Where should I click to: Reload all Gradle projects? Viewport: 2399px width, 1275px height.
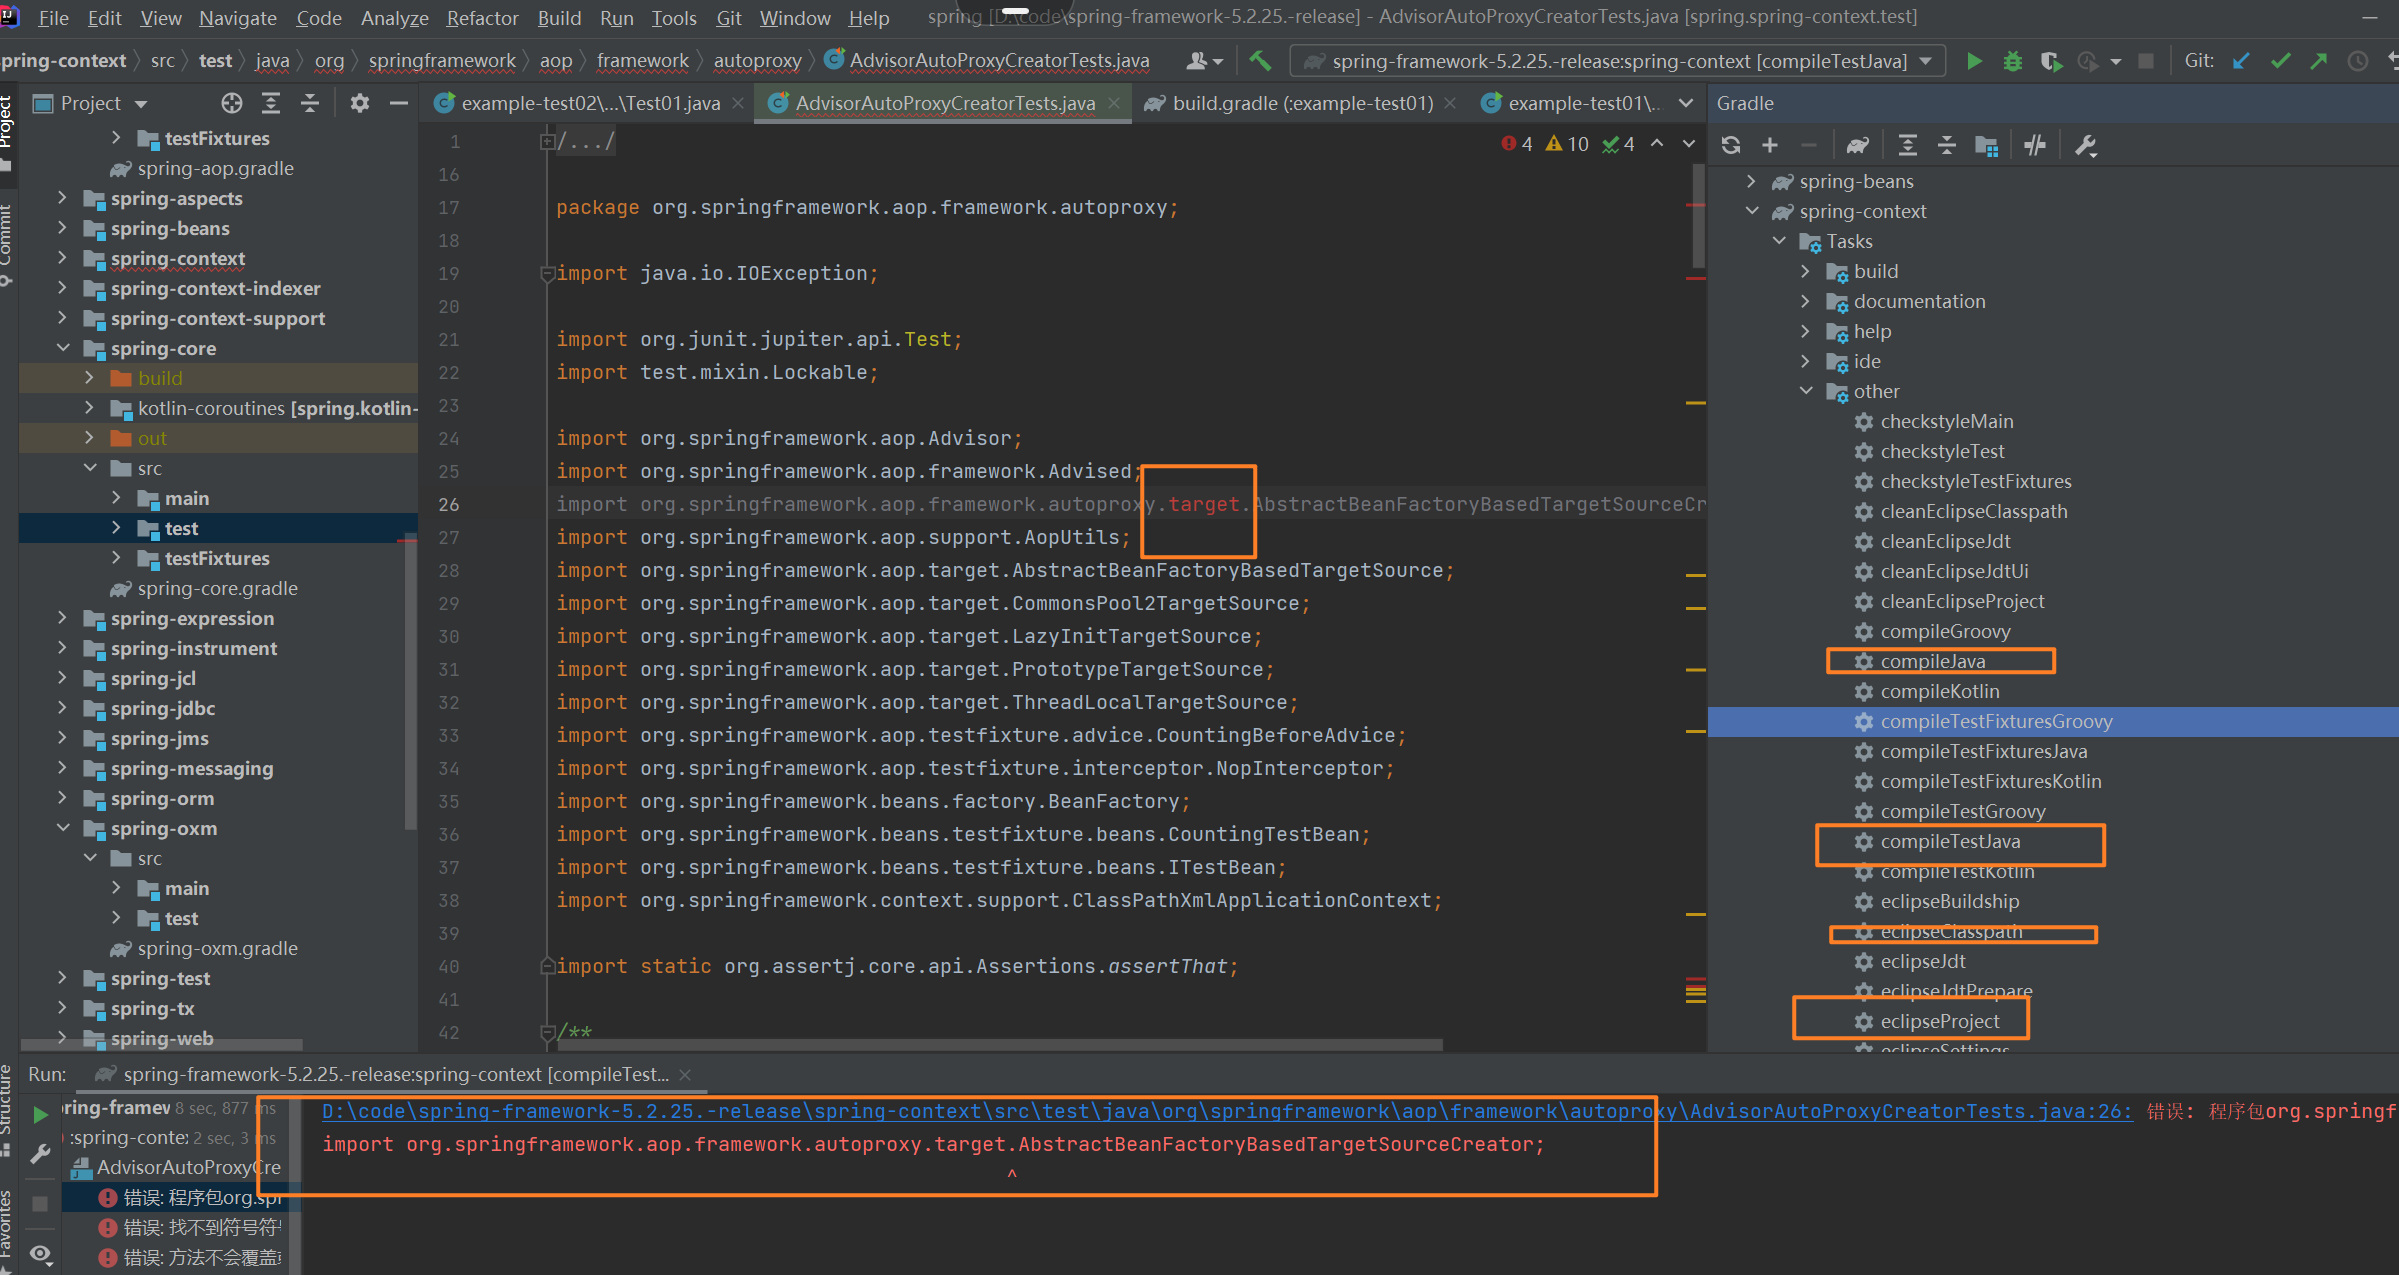(x=1731, y=145)
